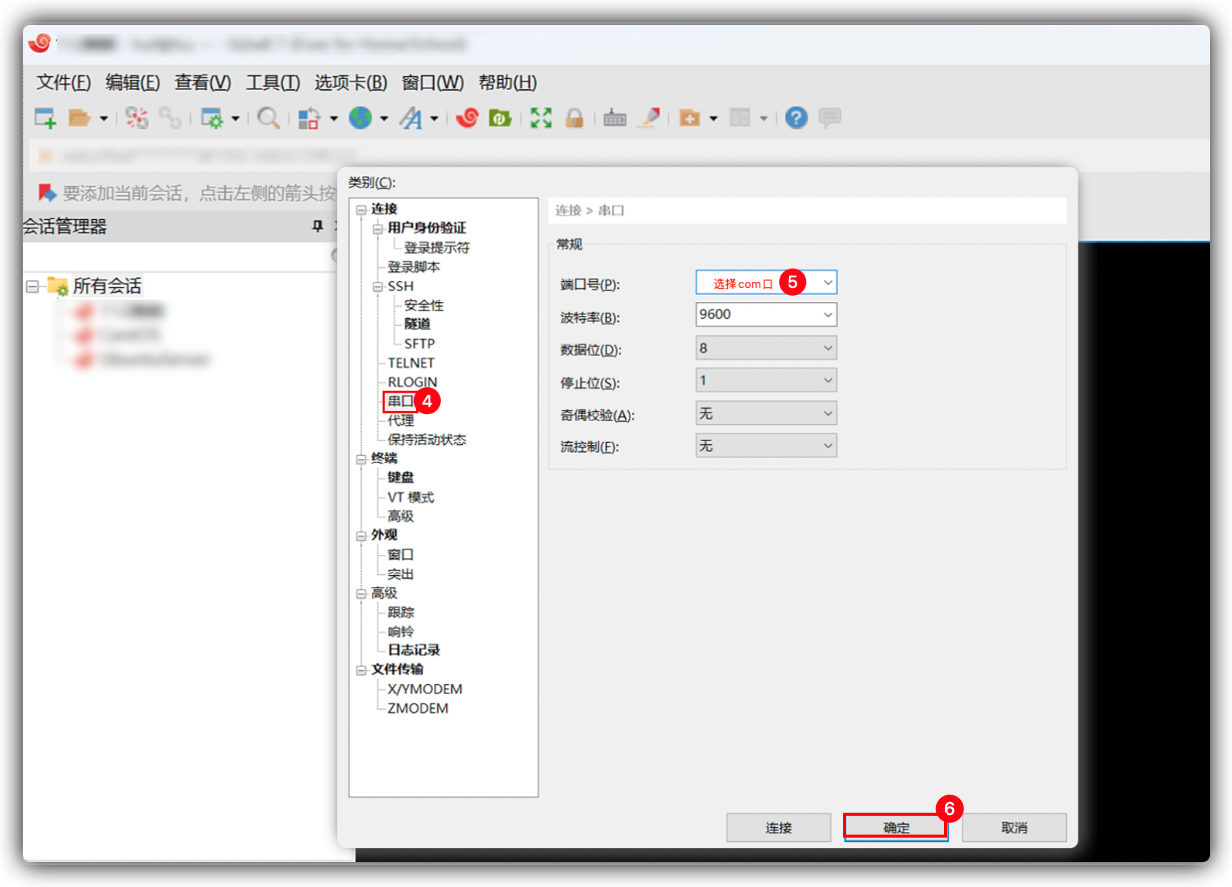Collapse the SSH tree node
This screenshot has width=1232, height=887.
coord(378,286)
